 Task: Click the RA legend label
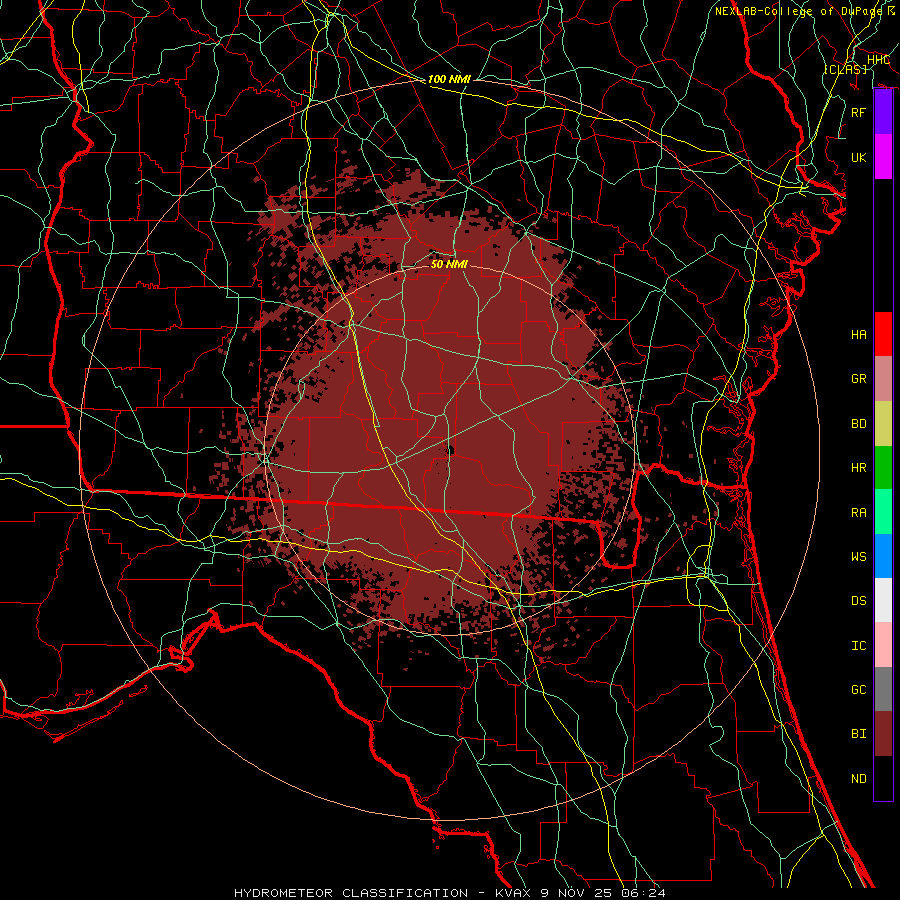click(x=859, y=512)
